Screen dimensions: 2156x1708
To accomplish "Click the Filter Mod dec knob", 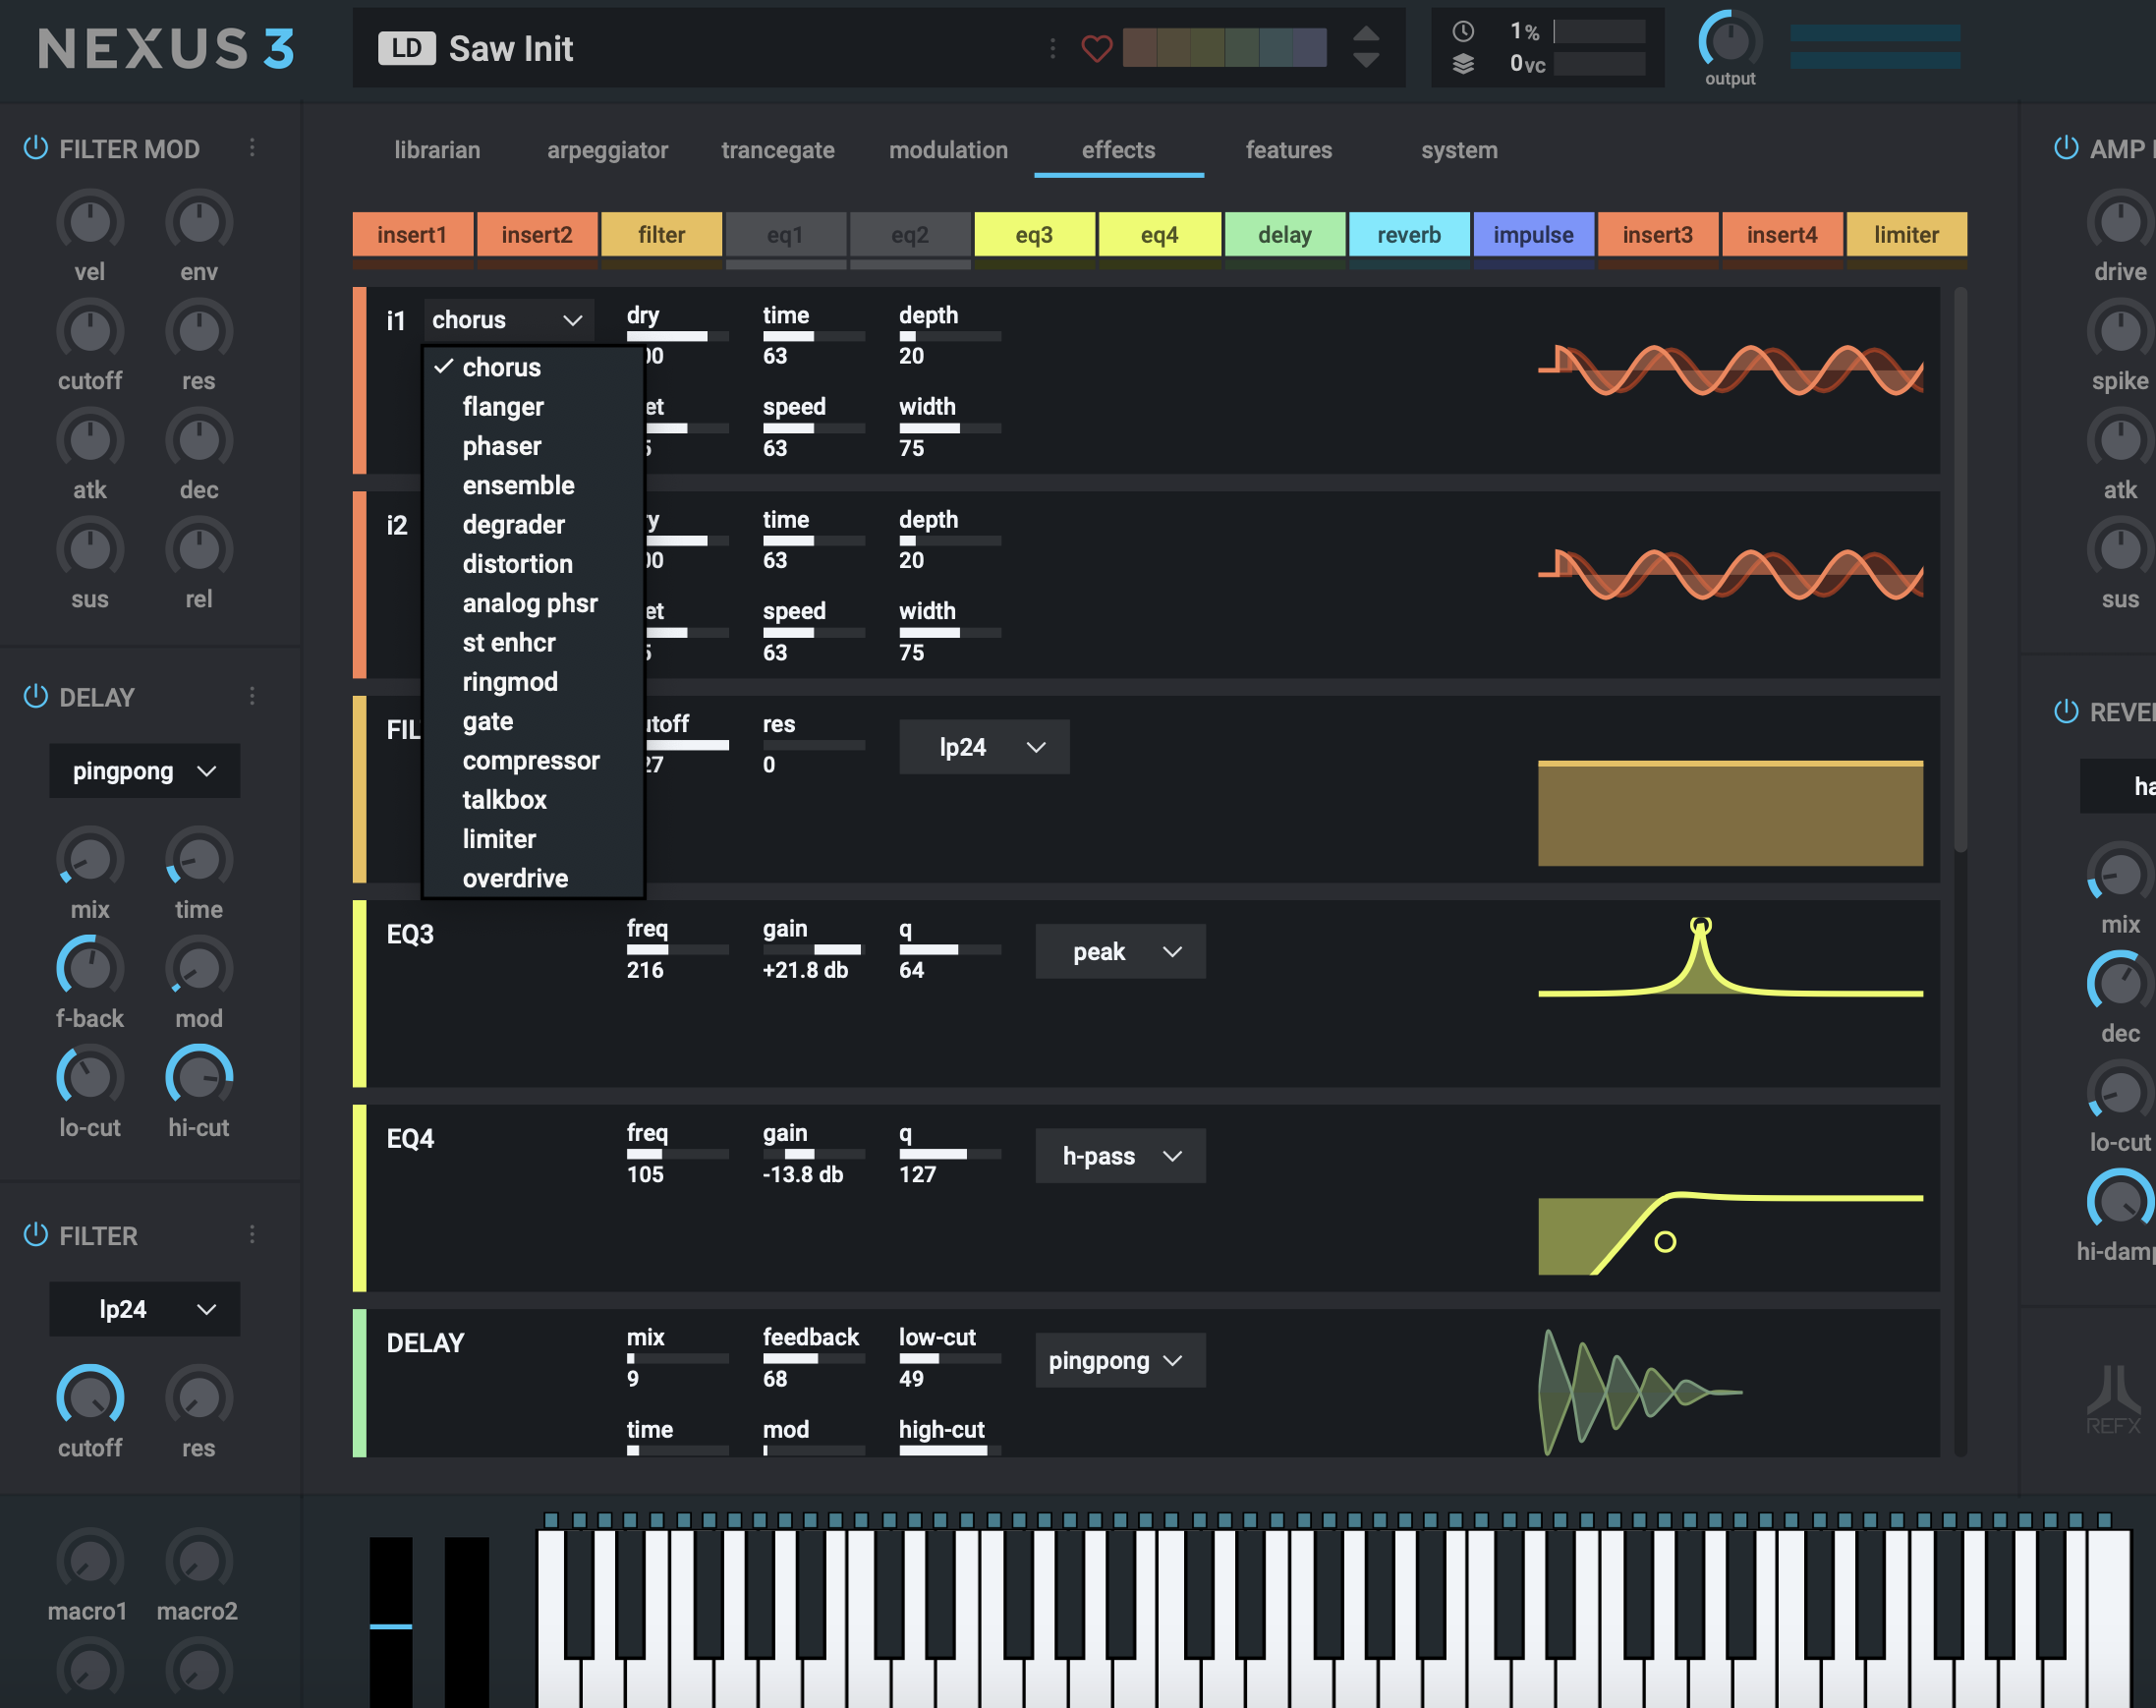I will pyautogui.click(x=198, y=439).
